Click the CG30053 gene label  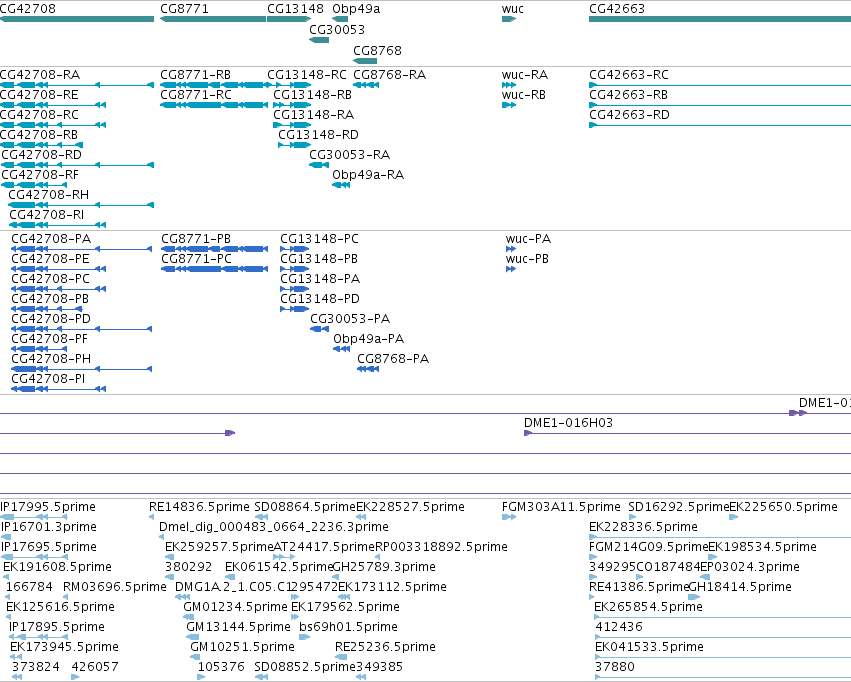click(337, 29)
